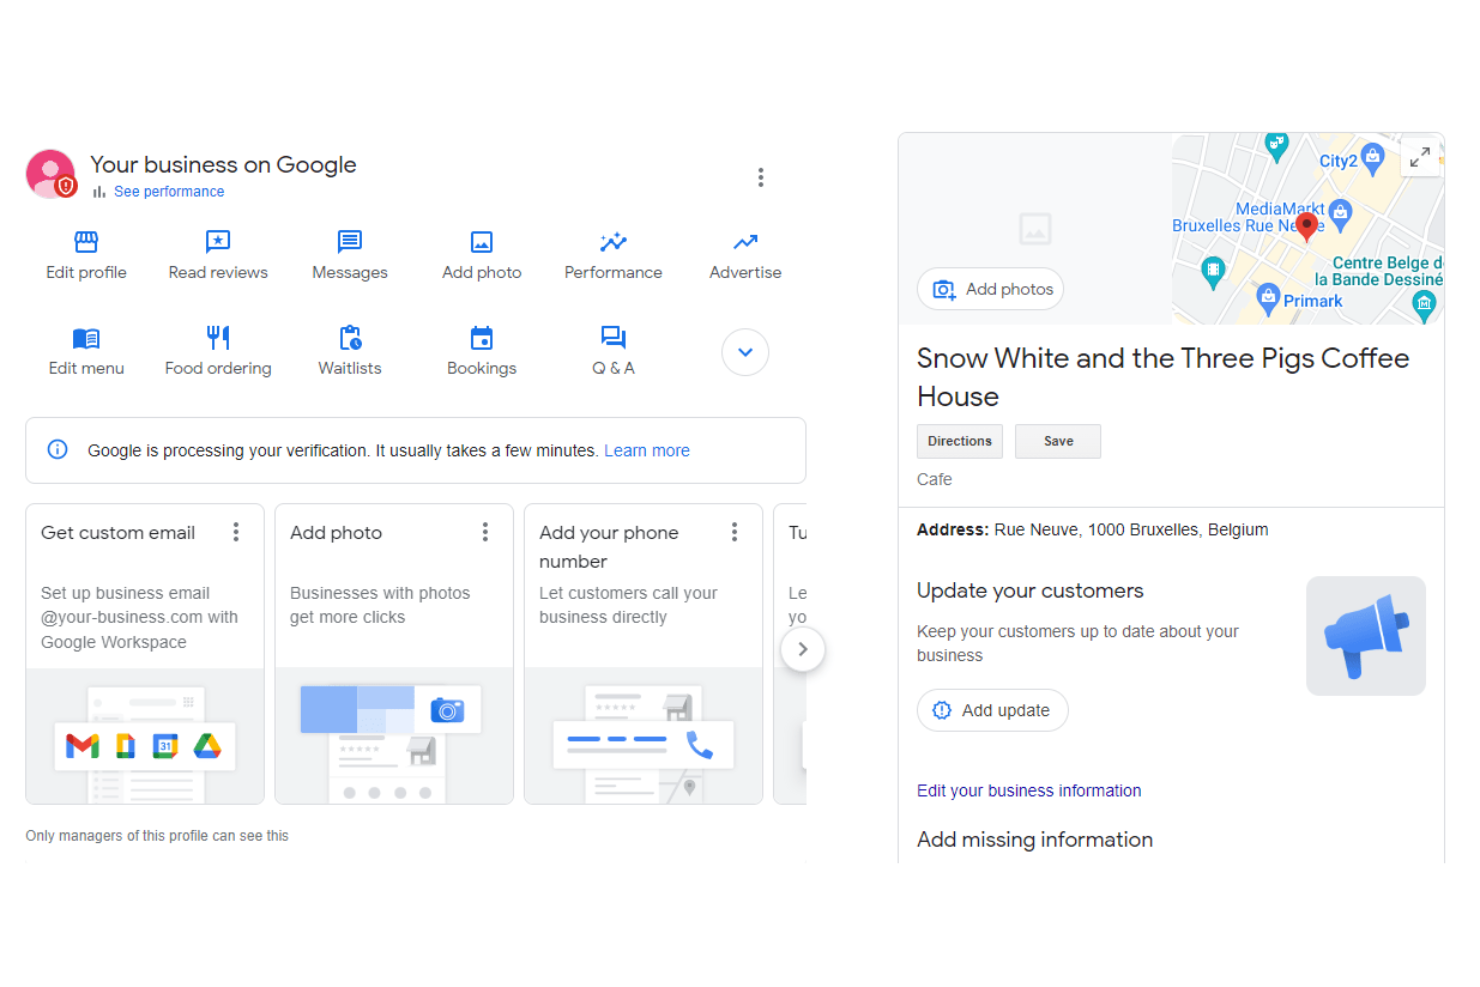Select Read reviews
The image size is (1480, 987).
[x=218, y=255]
